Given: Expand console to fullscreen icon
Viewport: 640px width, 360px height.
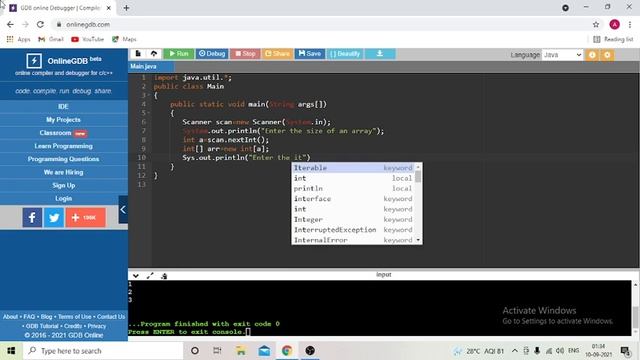Looking at the screenshot, I should click(x=150, y=276).
